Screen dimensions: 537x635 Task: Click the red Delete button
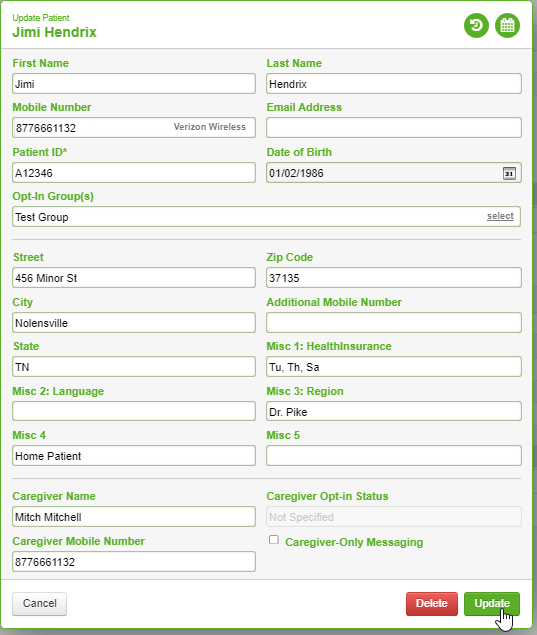[432, 603]
